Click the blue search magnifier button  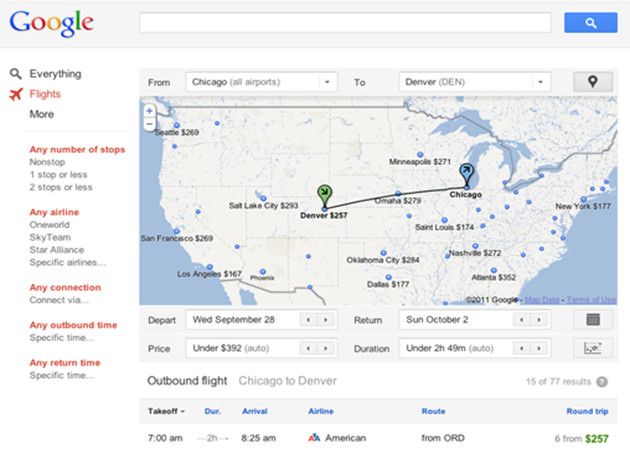tap(590, 22)
